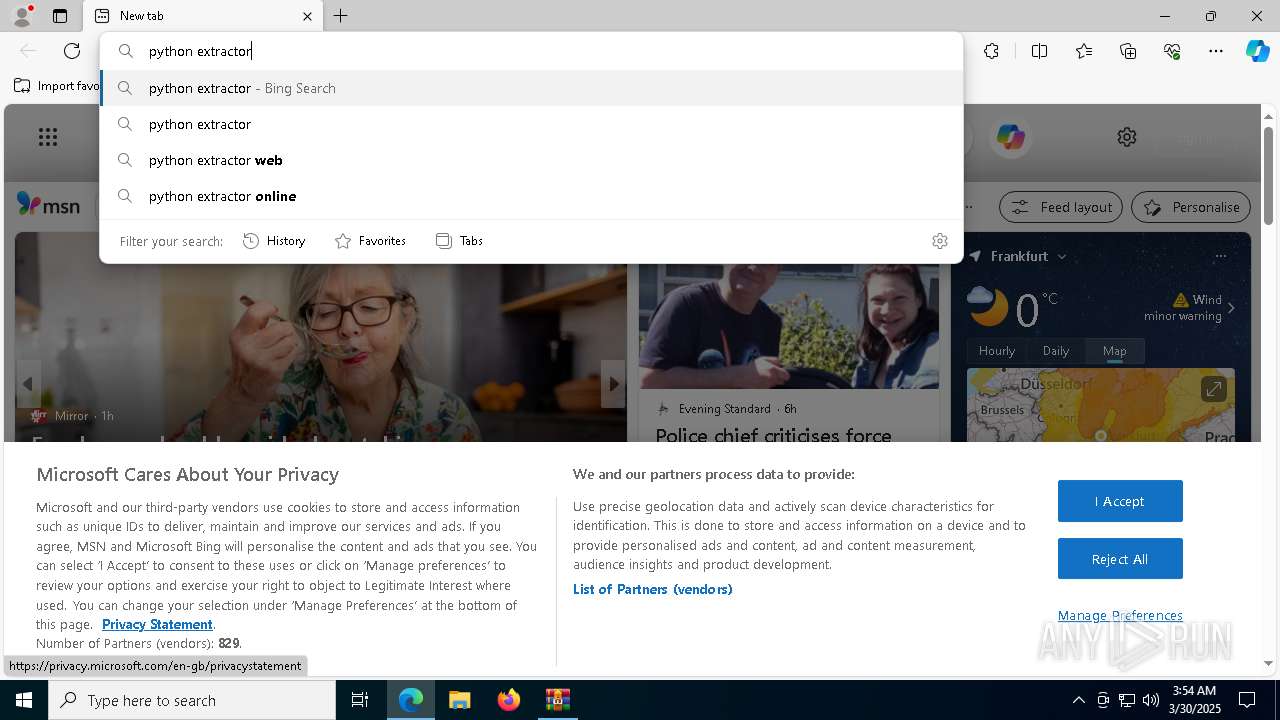
Task: Select second 'python extractor' suggestion
Action: tap(532, 124)
